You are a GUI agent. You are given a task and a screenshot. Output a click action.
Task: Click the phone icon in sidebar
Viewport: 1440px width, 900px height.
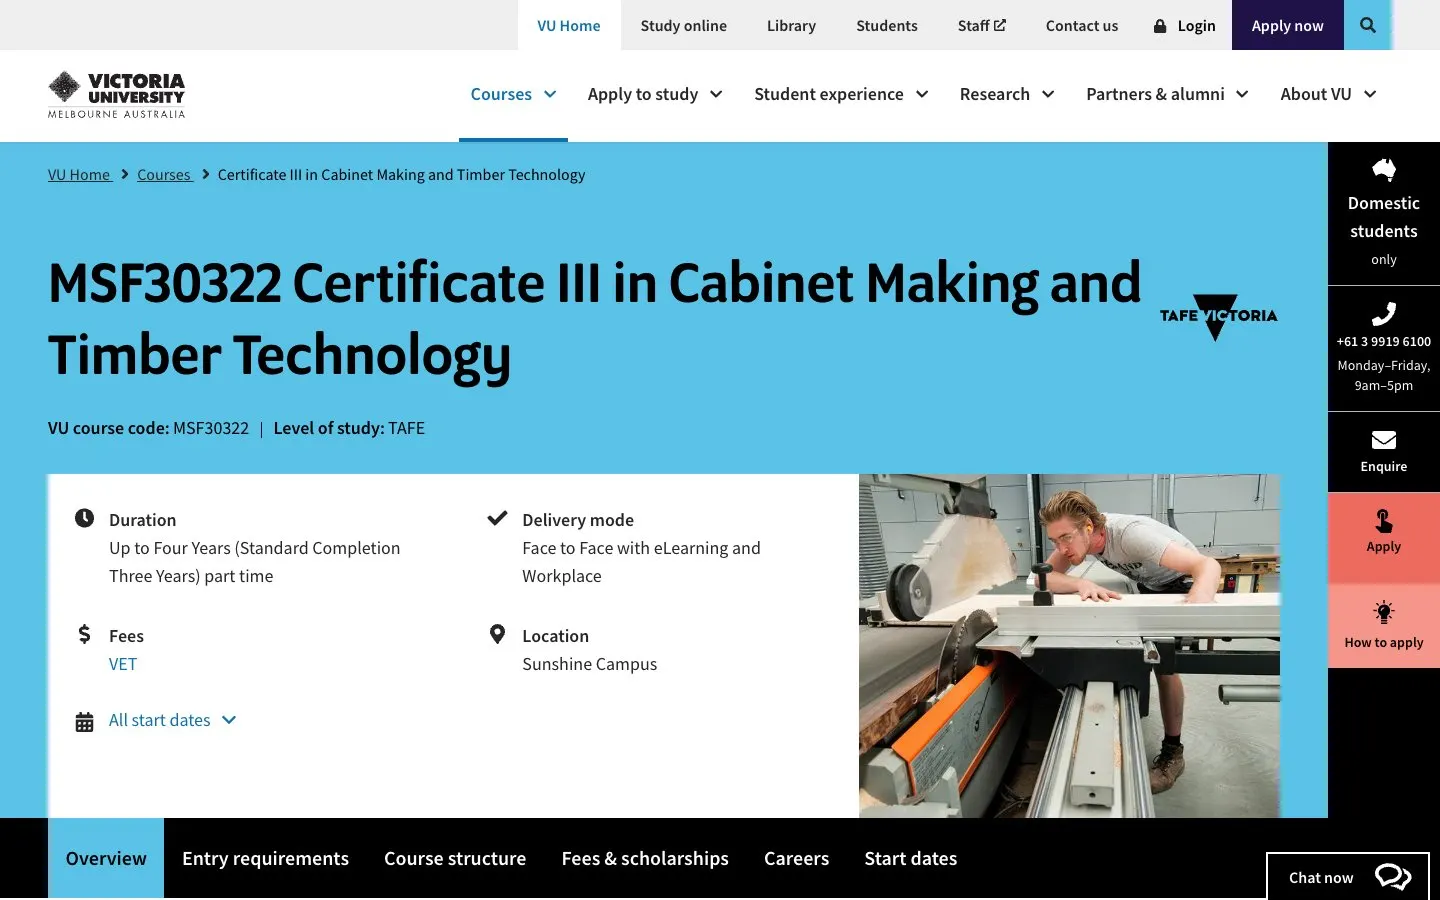coord(1384,314)
